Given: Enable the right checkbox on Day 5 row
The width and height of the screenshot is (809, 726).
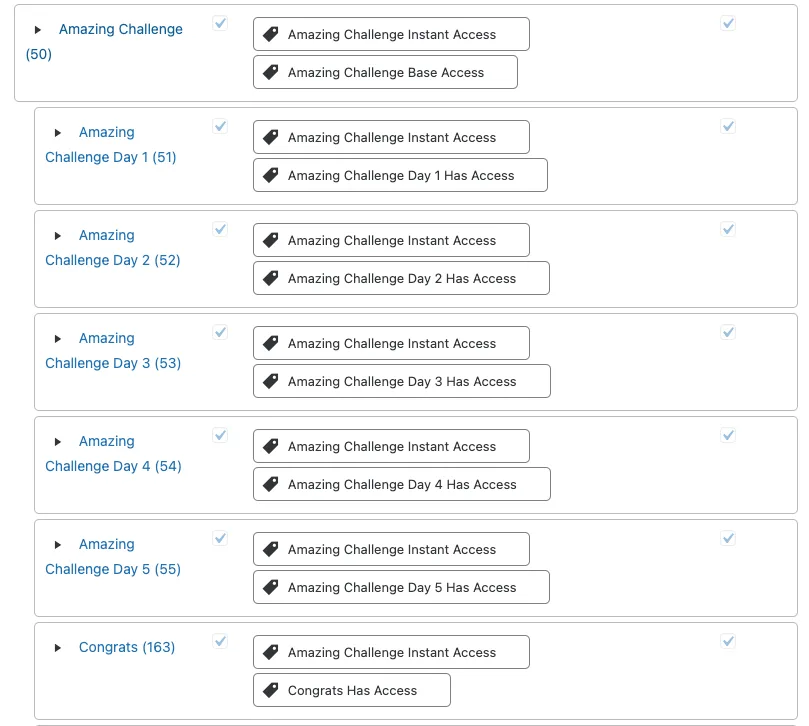Looking at the screenshot, I should click(x=728, y=538).
